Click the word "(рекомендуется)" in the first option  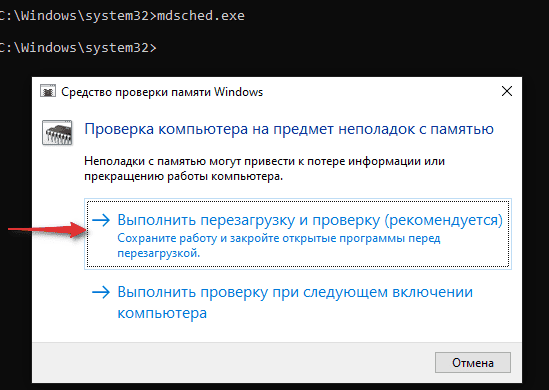444,220
